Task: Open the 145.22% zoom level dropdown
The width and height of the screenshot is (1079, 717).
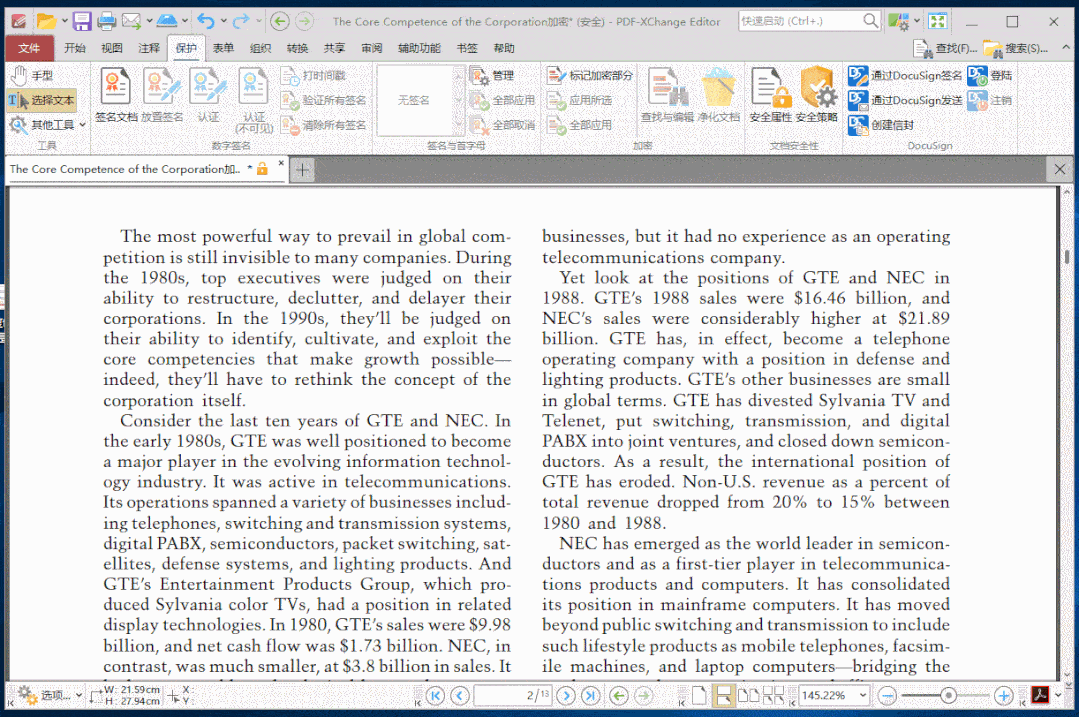Action: [x=862, y=694]
